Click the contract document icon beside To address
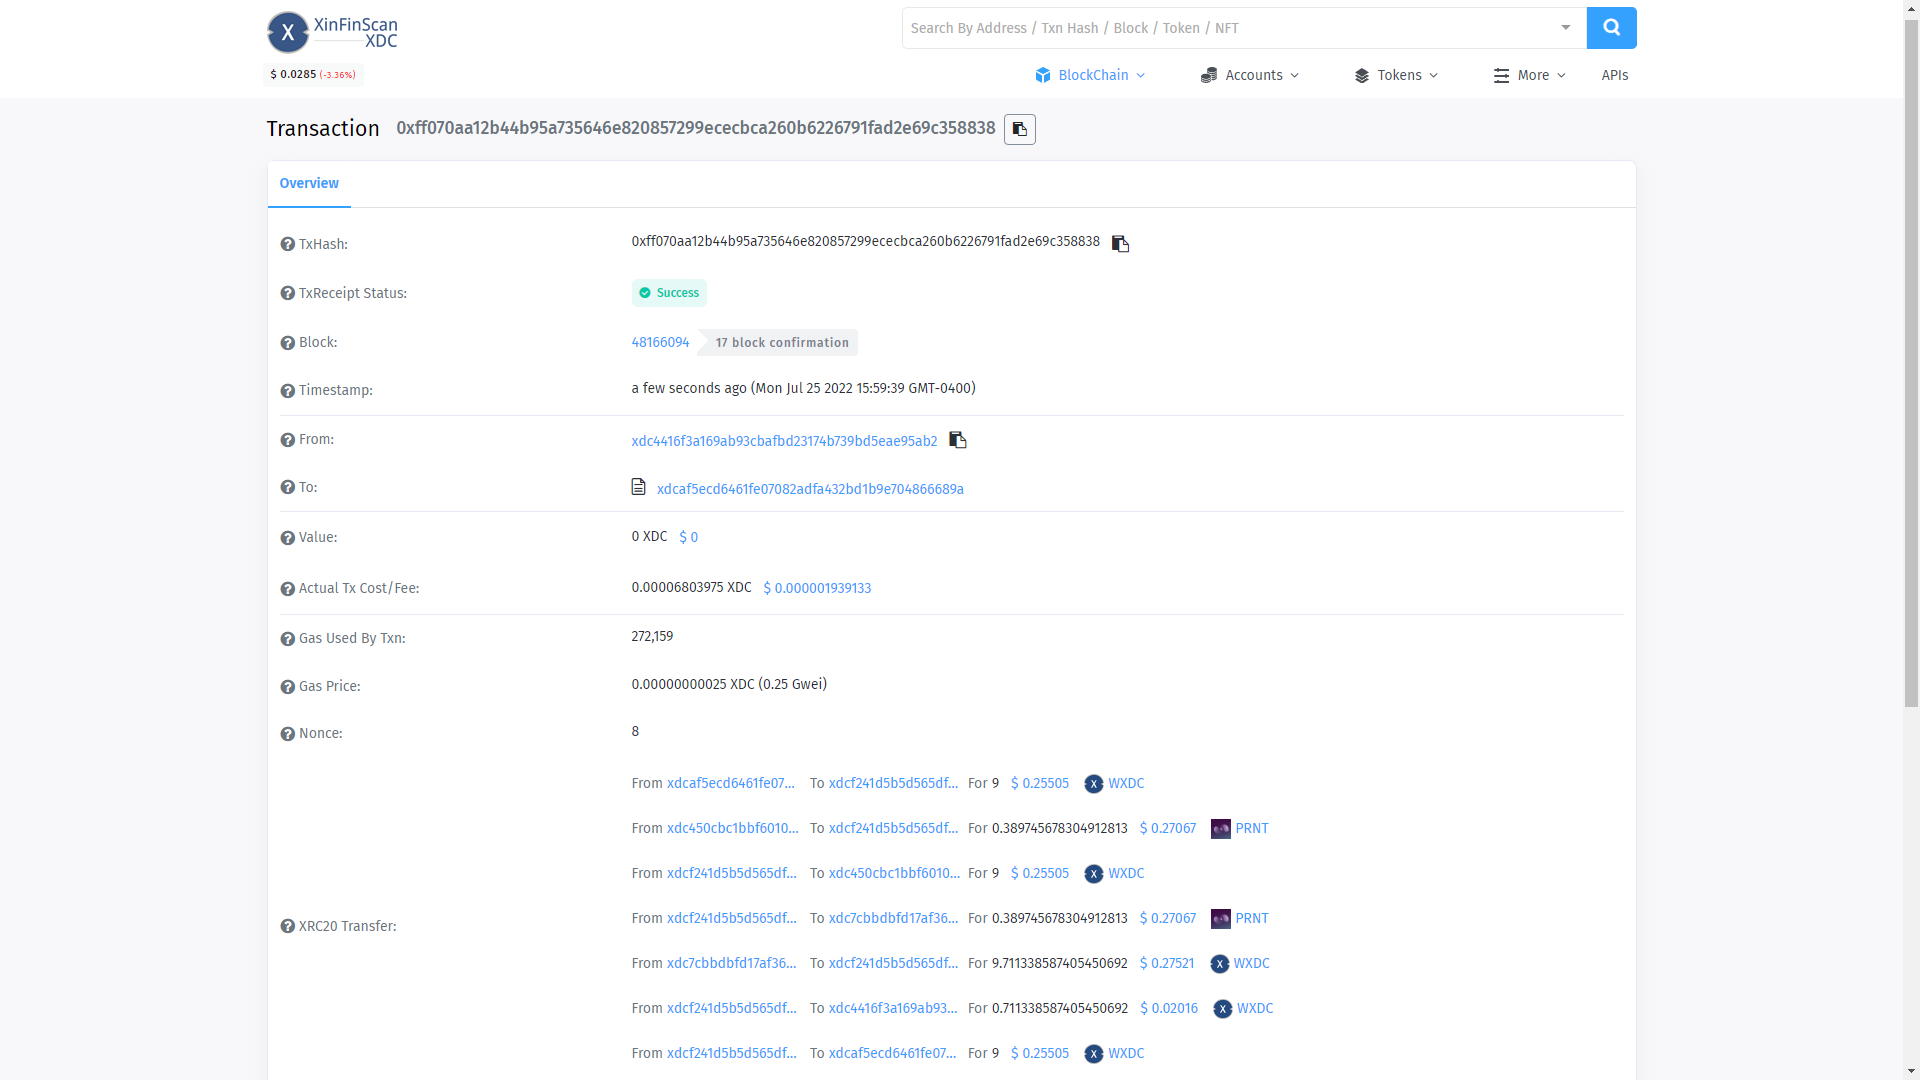 pyautogui.click(x=638, y=487)
